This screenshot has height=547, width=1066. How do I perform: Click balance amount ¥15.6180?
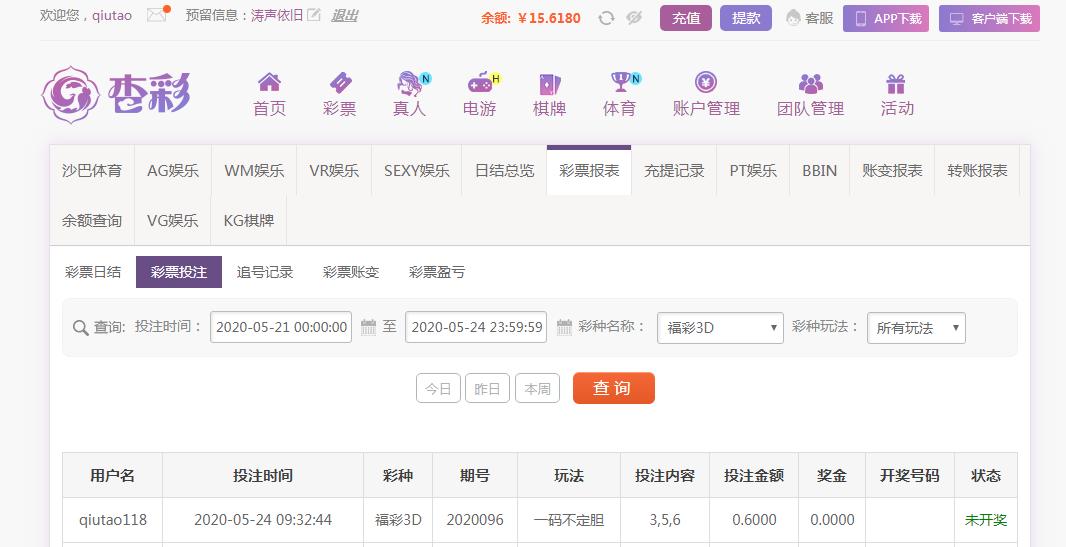(x=549, y=18)
